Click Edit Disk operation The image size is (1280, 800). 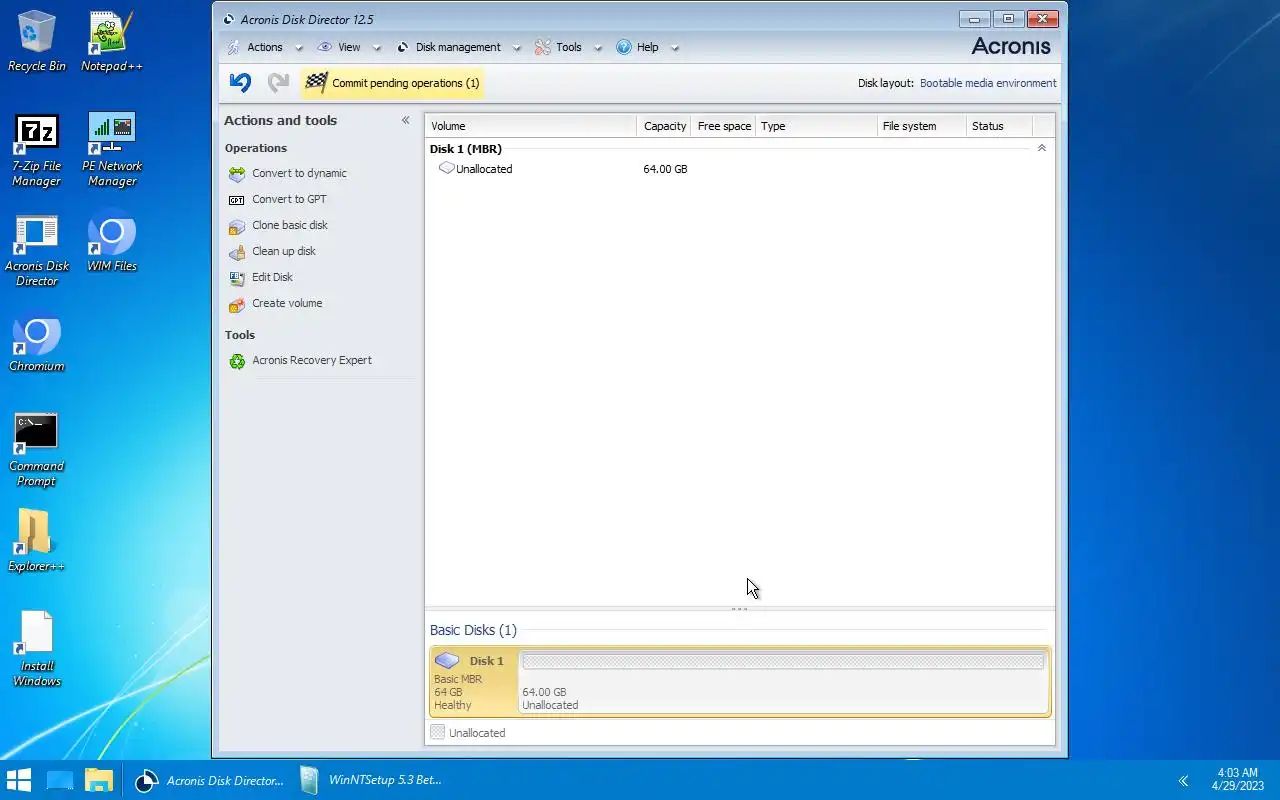pos(272,278)
